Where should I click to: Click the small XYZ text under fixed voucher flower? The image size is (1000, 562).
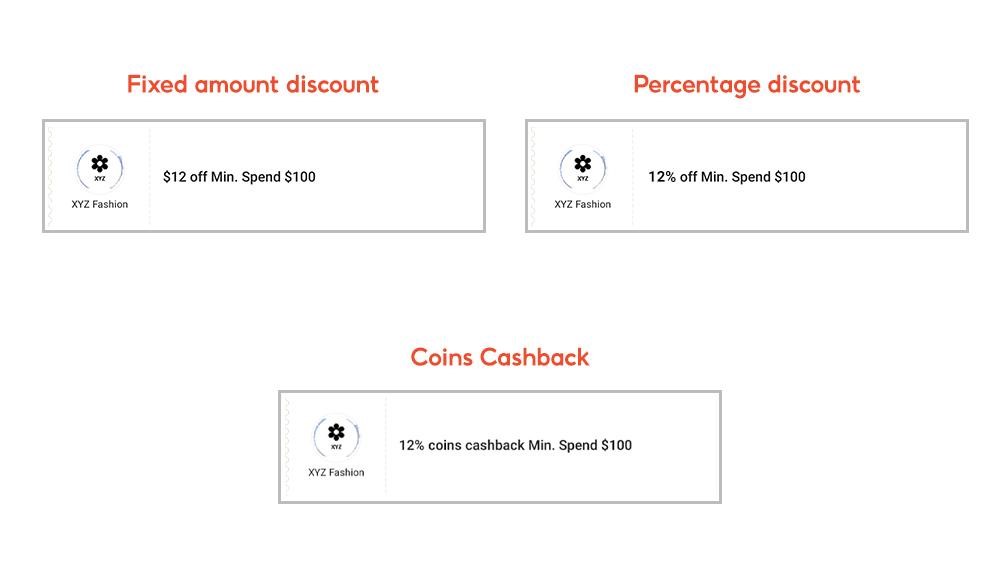(99, 179)
